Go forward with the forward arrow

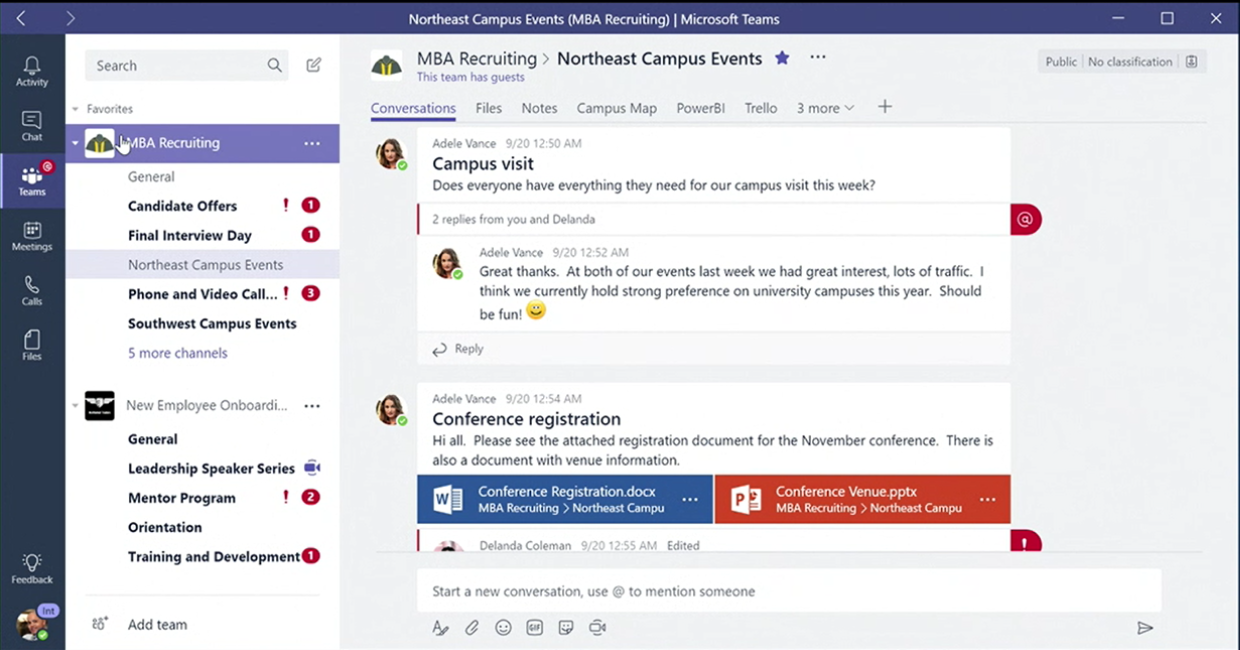pyautogui.click(x=70, y=18)
